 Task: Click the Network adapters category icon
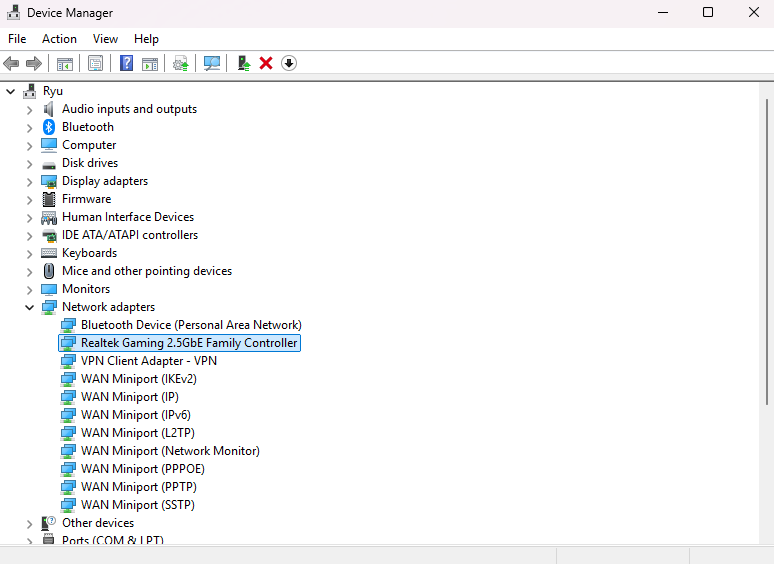[49, 307]
